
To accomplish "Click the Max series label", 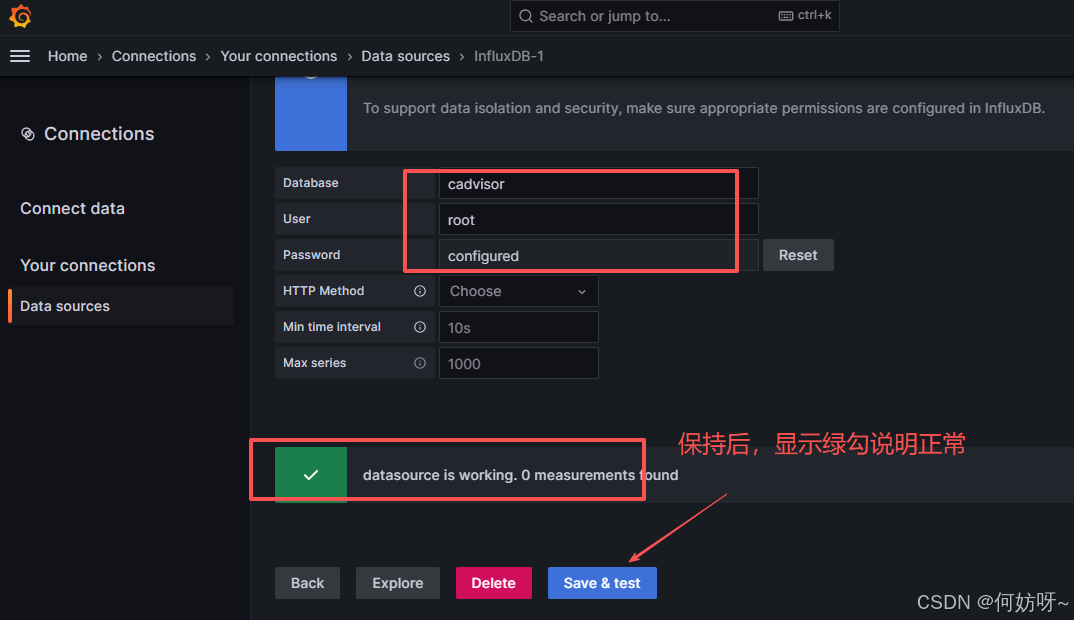I will [314, 362].
